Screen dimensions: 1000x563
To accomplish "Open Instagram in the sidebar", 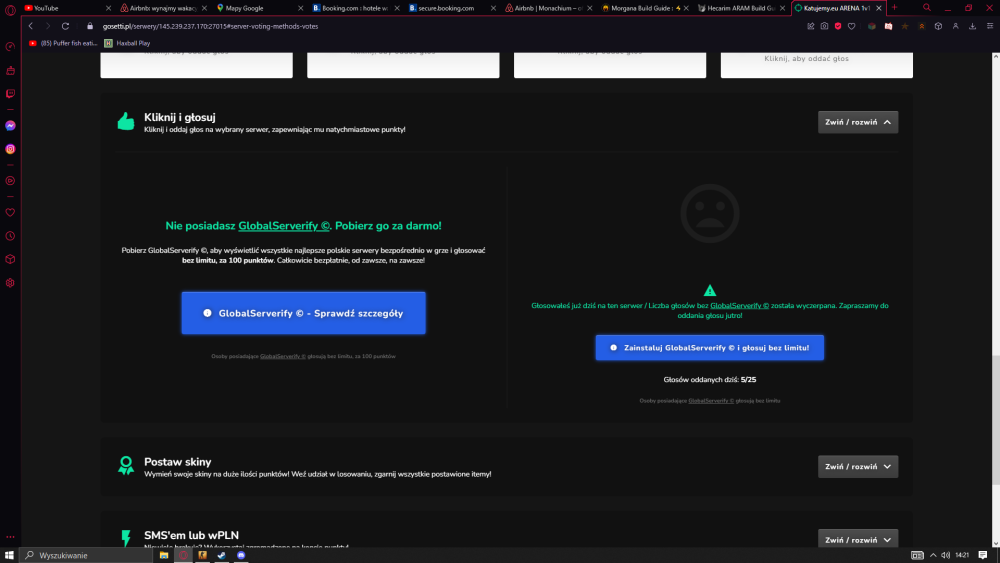I will 10,149.
